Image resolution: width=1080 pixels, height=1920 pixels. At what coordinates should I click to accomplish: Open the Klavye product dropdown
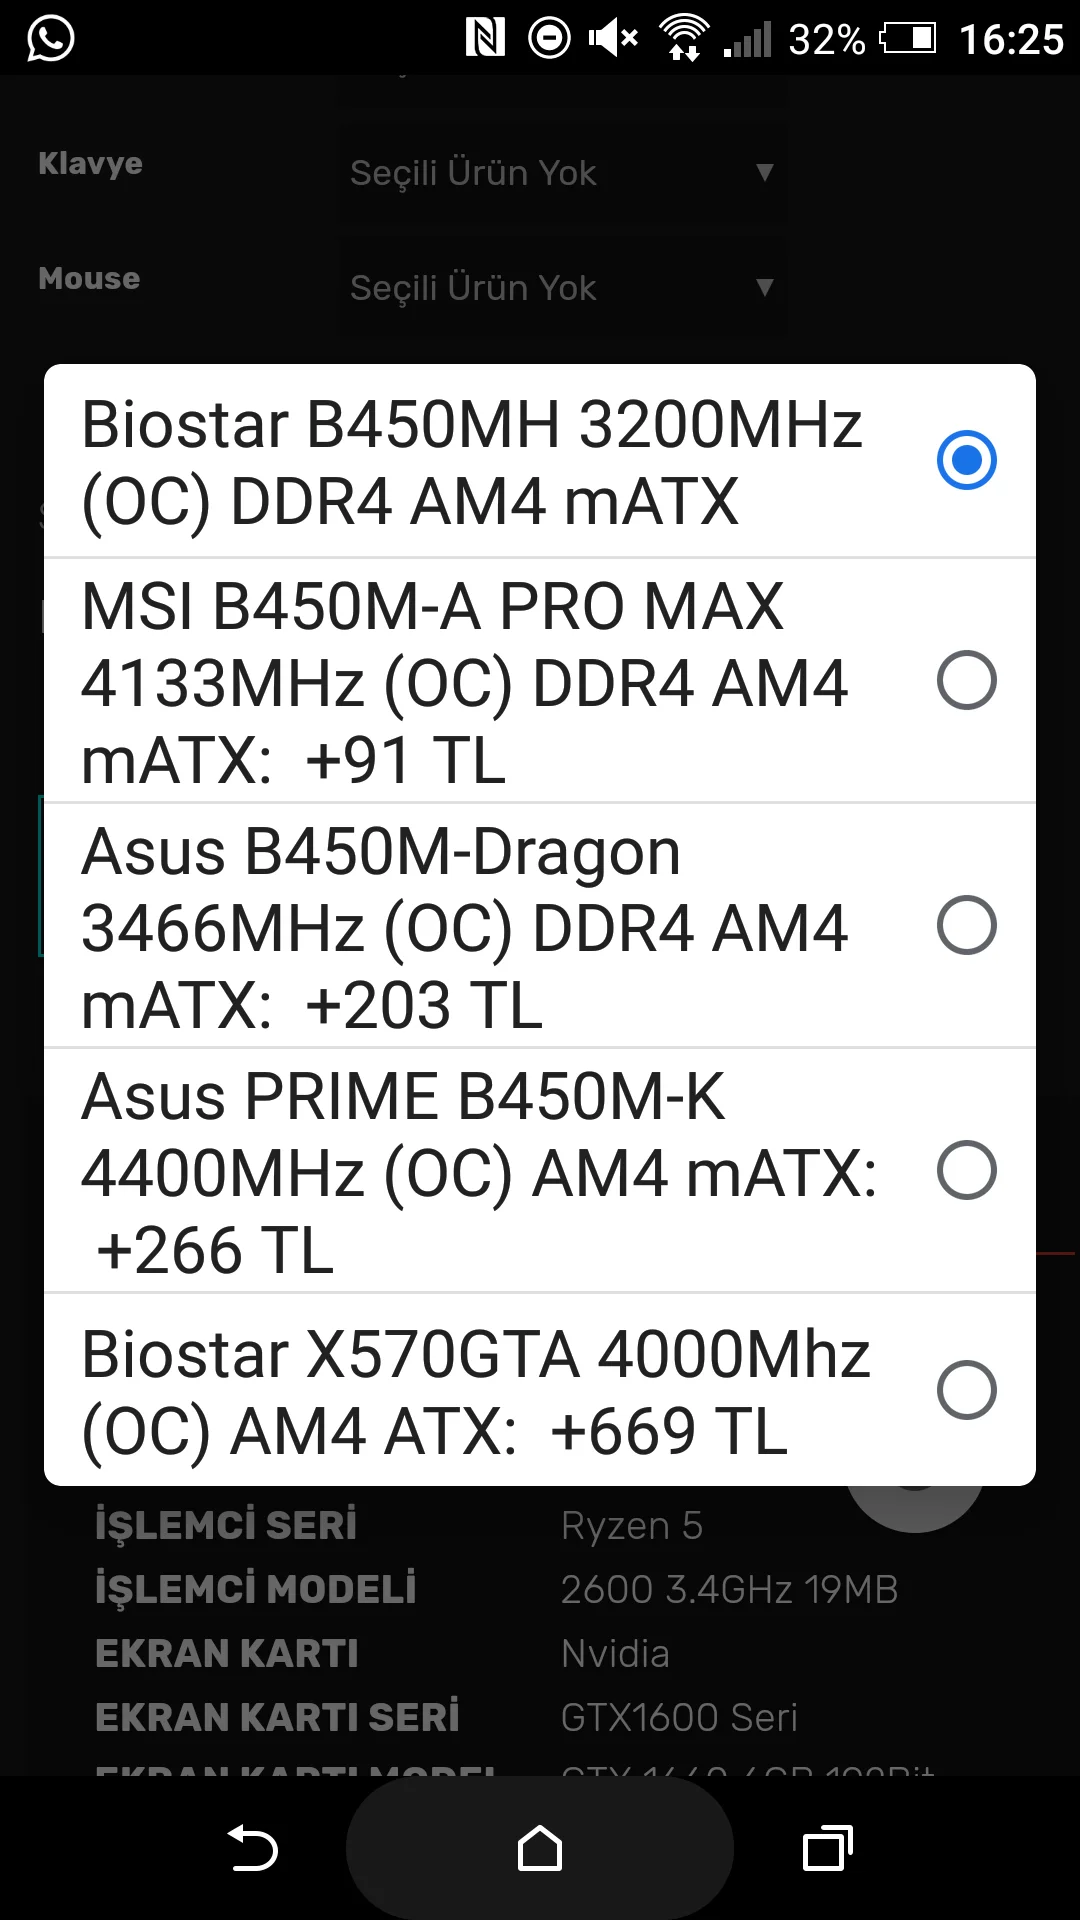[x=561, y=173]
